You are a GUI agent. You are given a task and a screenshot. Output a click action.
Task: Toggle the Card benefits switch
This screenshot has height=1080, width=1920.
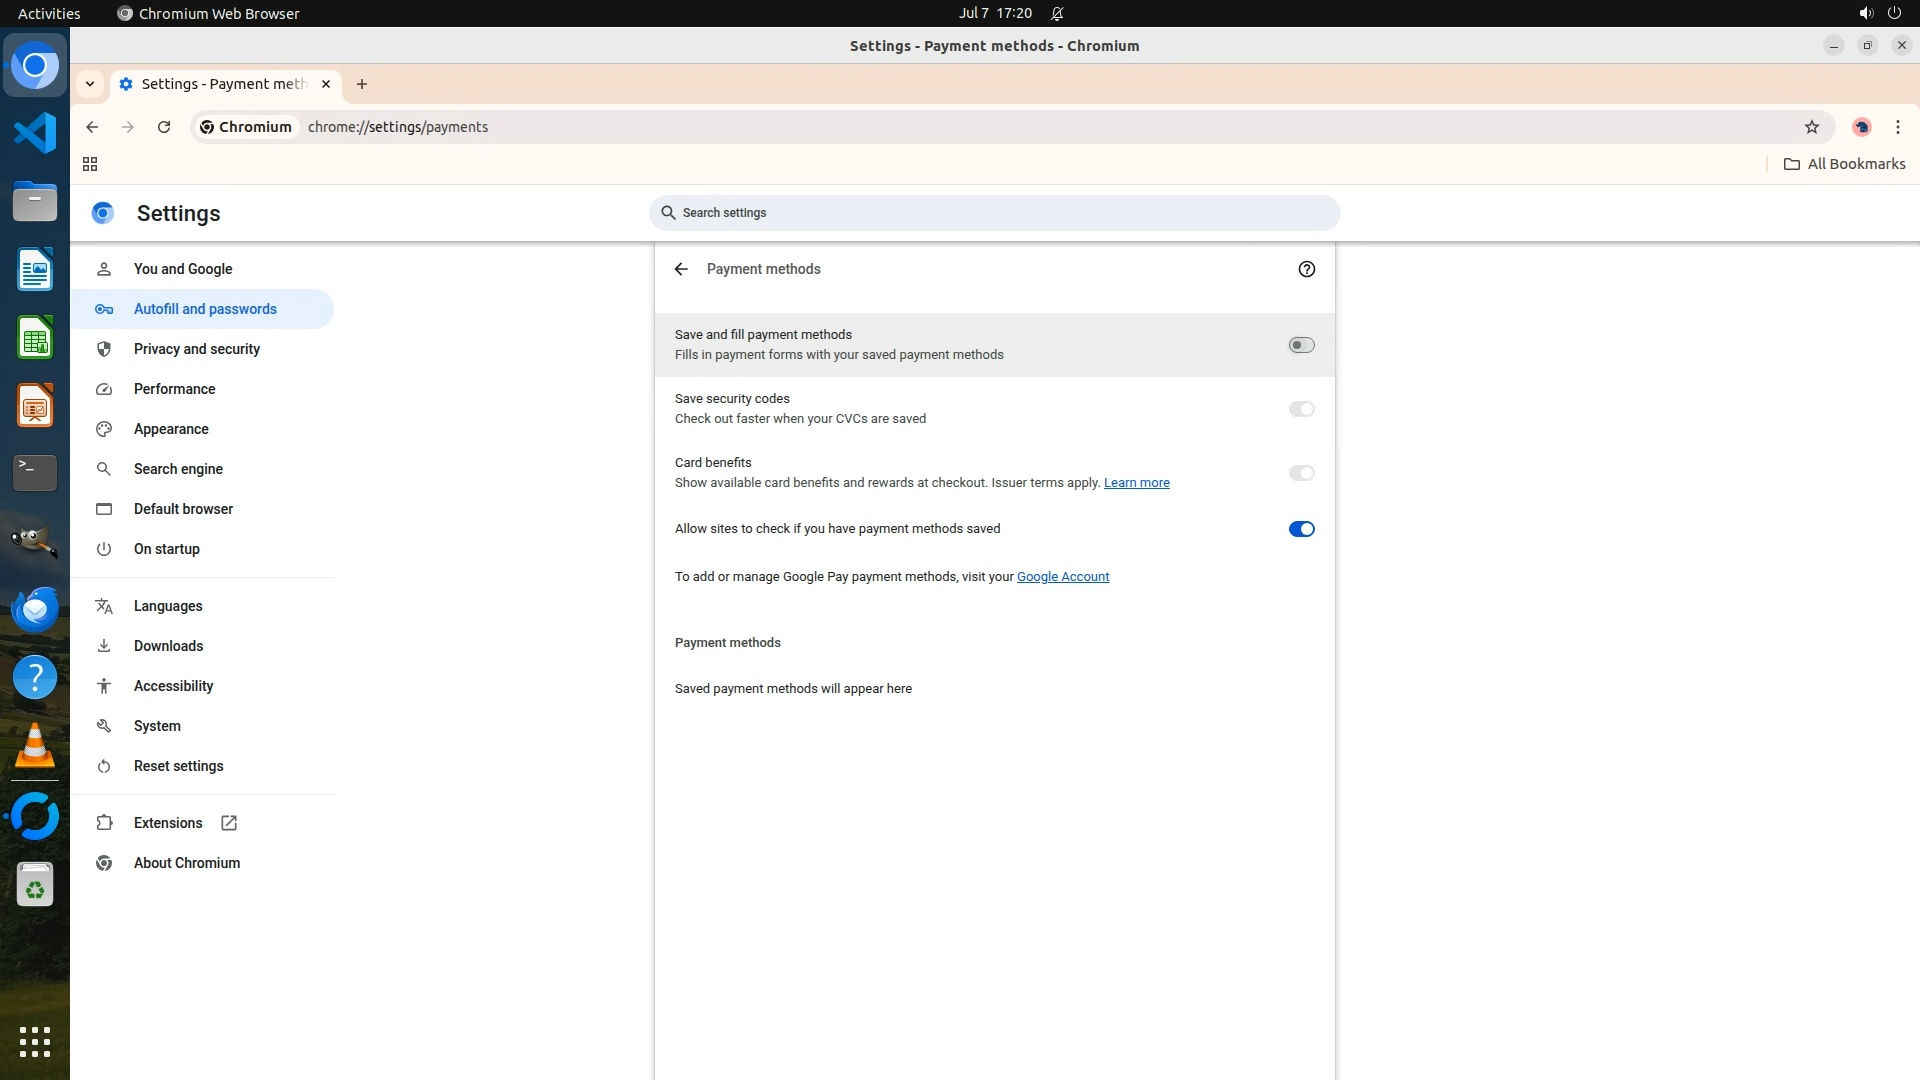(x=1301, y=473)
